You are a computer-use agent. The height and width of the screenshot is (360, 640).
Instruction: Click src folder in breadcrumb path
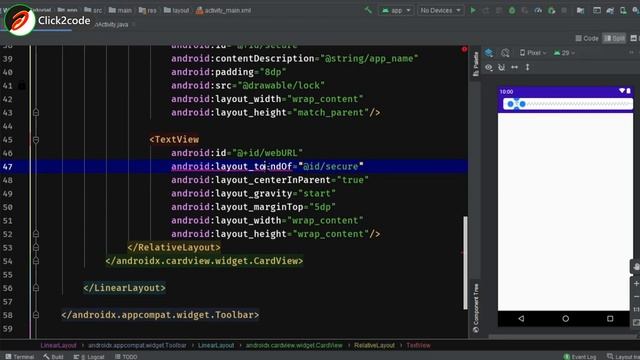93,10
